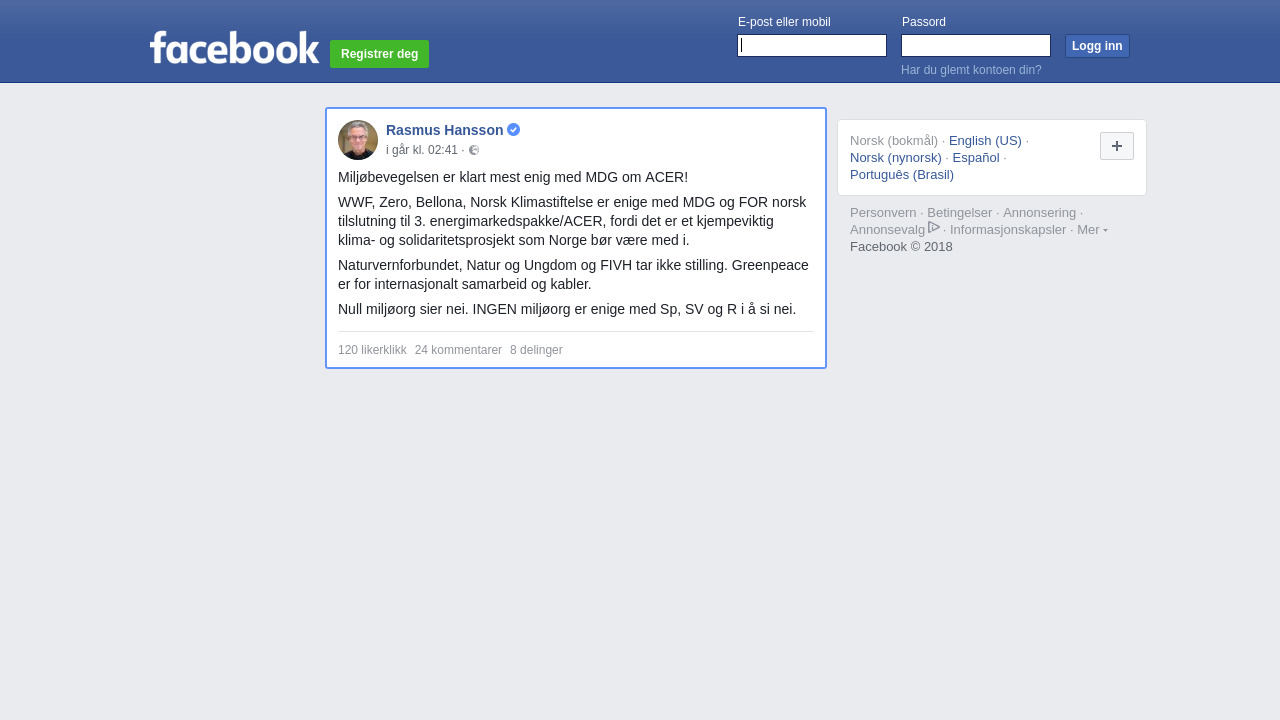The image size is (1280, 720).
Task: Switch language to Español
Action: (x=976, y=157)
